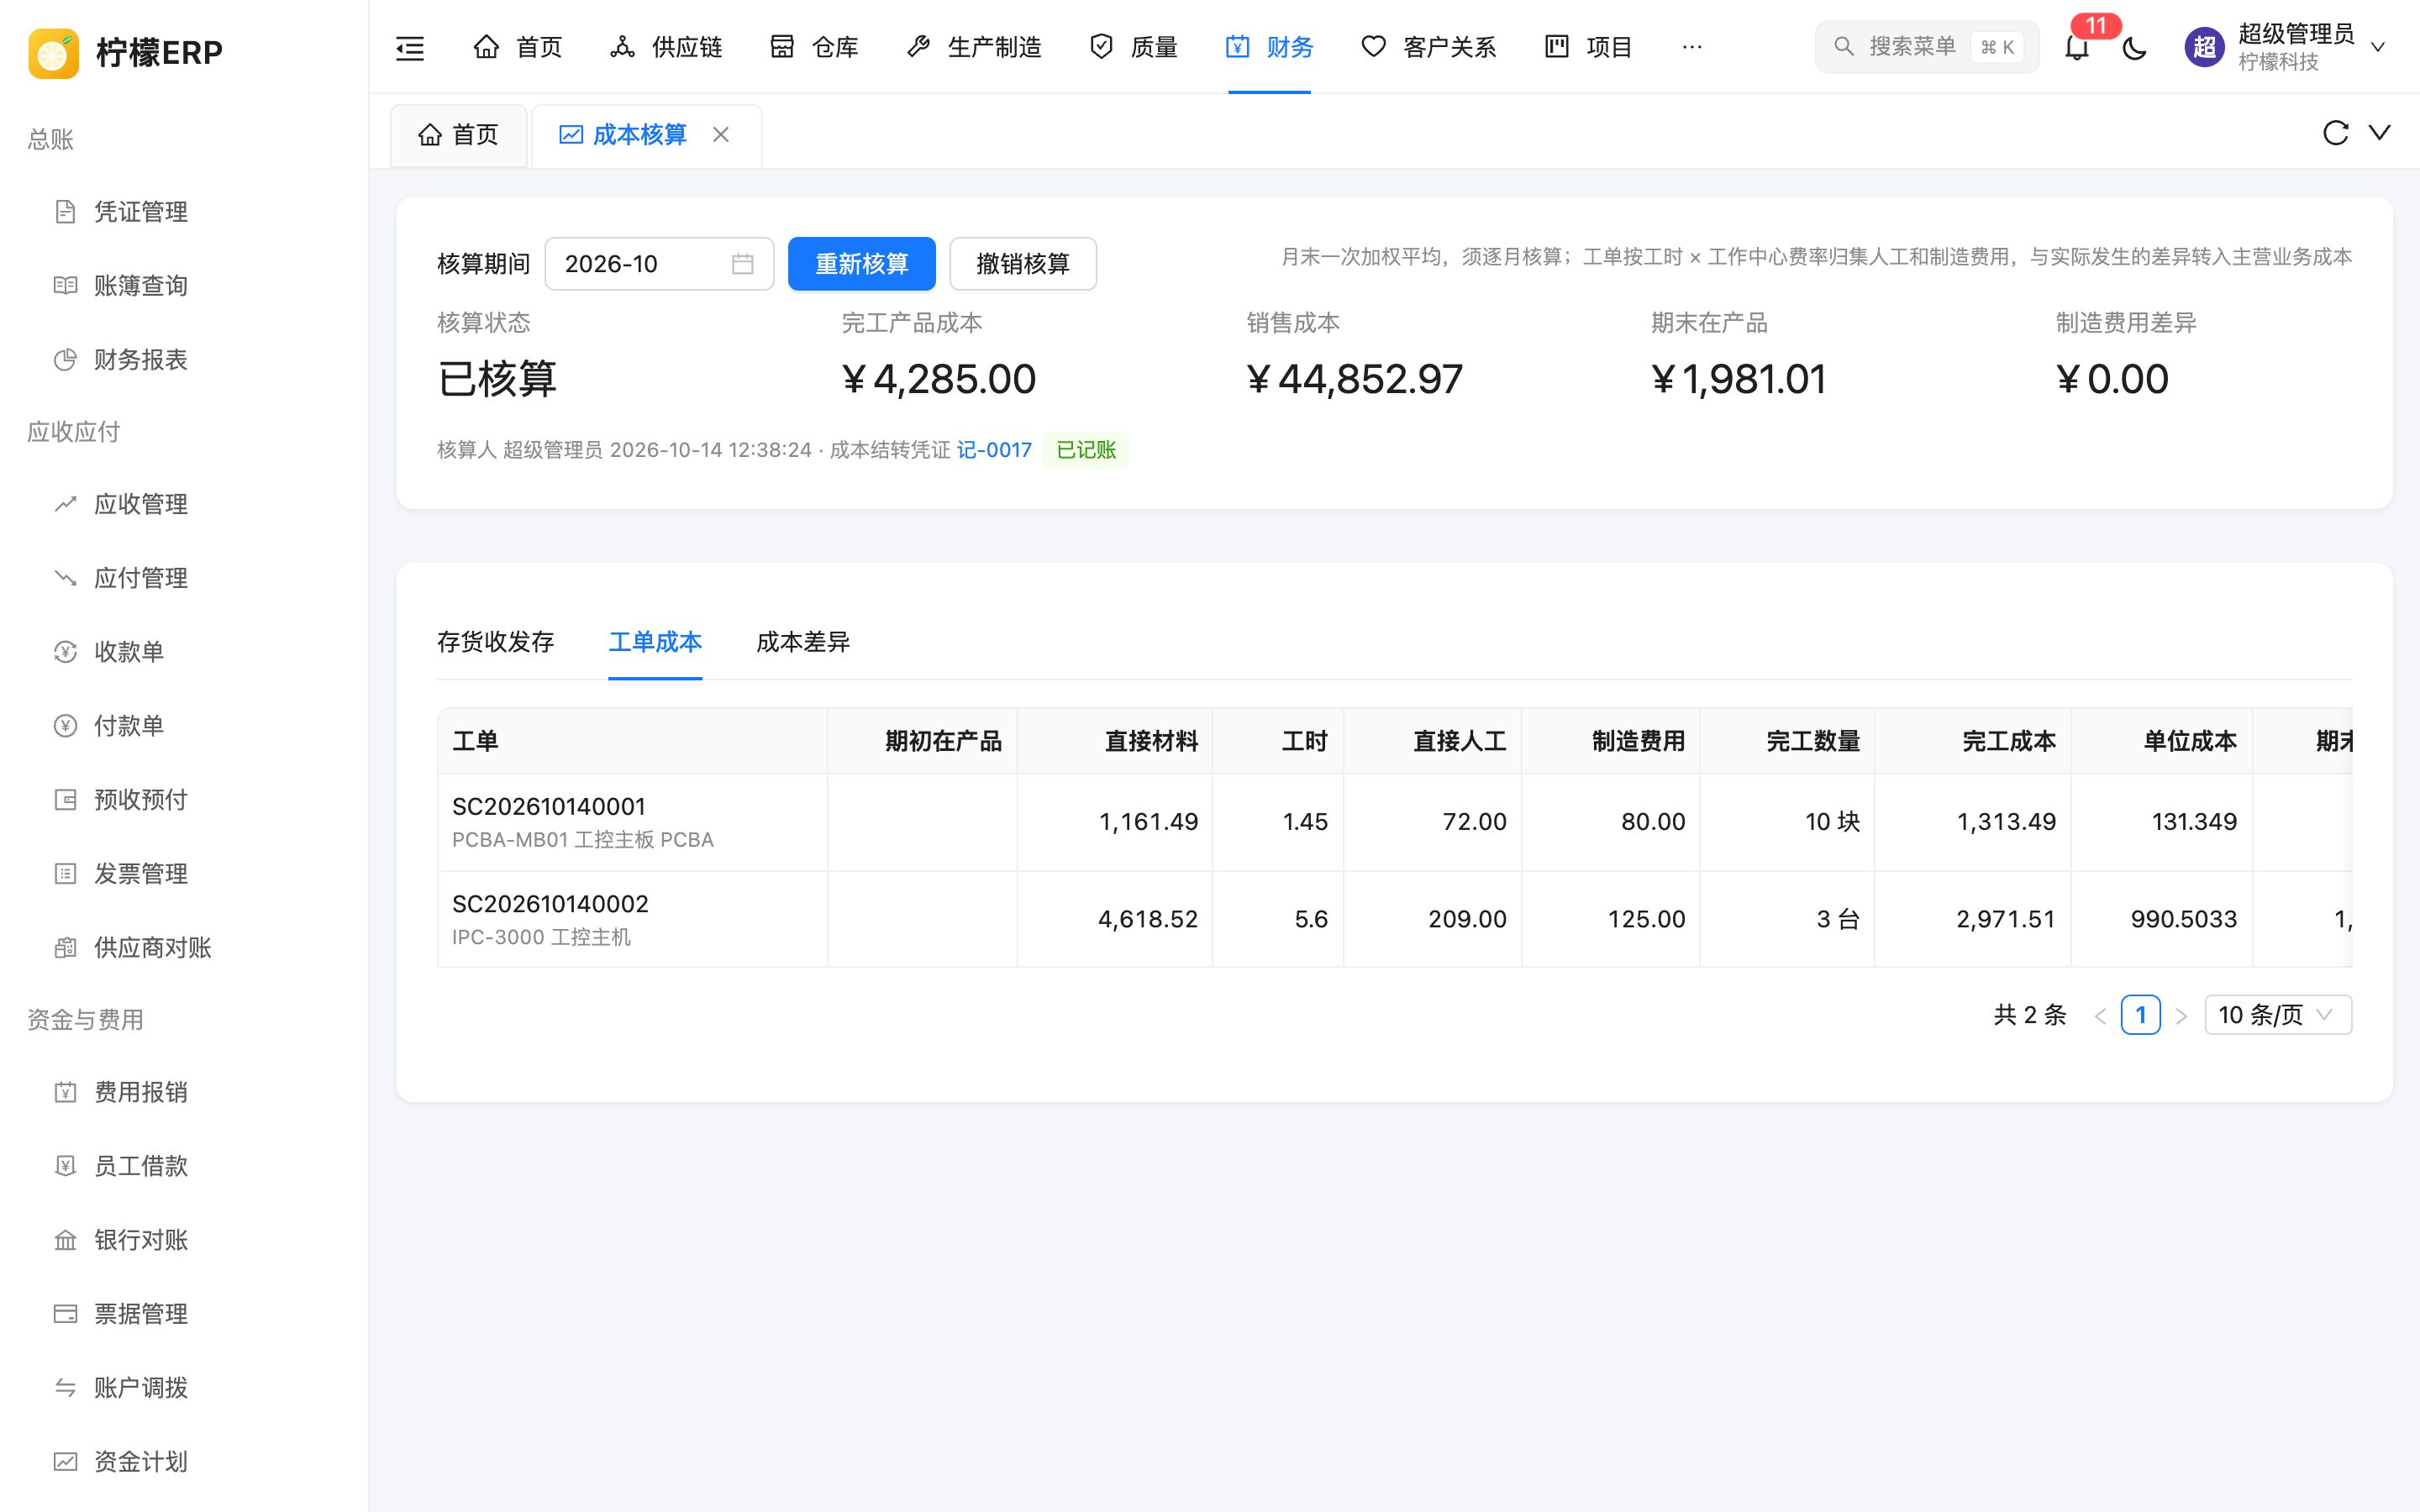Click the 柠檬ERP logo

[x=125, y=52]
